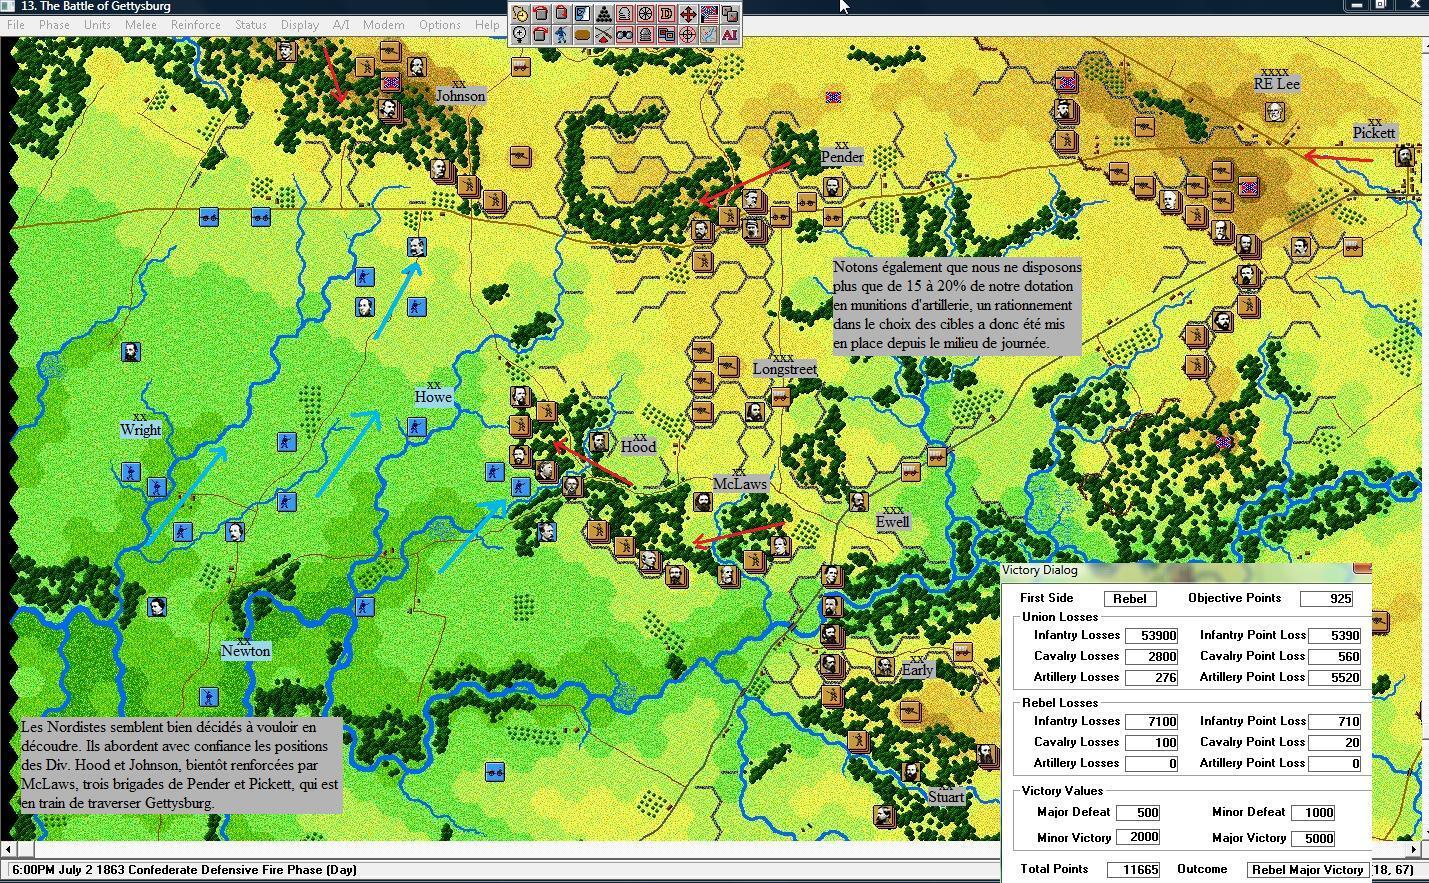The width and height of the screenshot is (1429, 883).
Task: Click the red-cornered square icon beside the turn counterclockwise icon
Action: coord(562,14)
